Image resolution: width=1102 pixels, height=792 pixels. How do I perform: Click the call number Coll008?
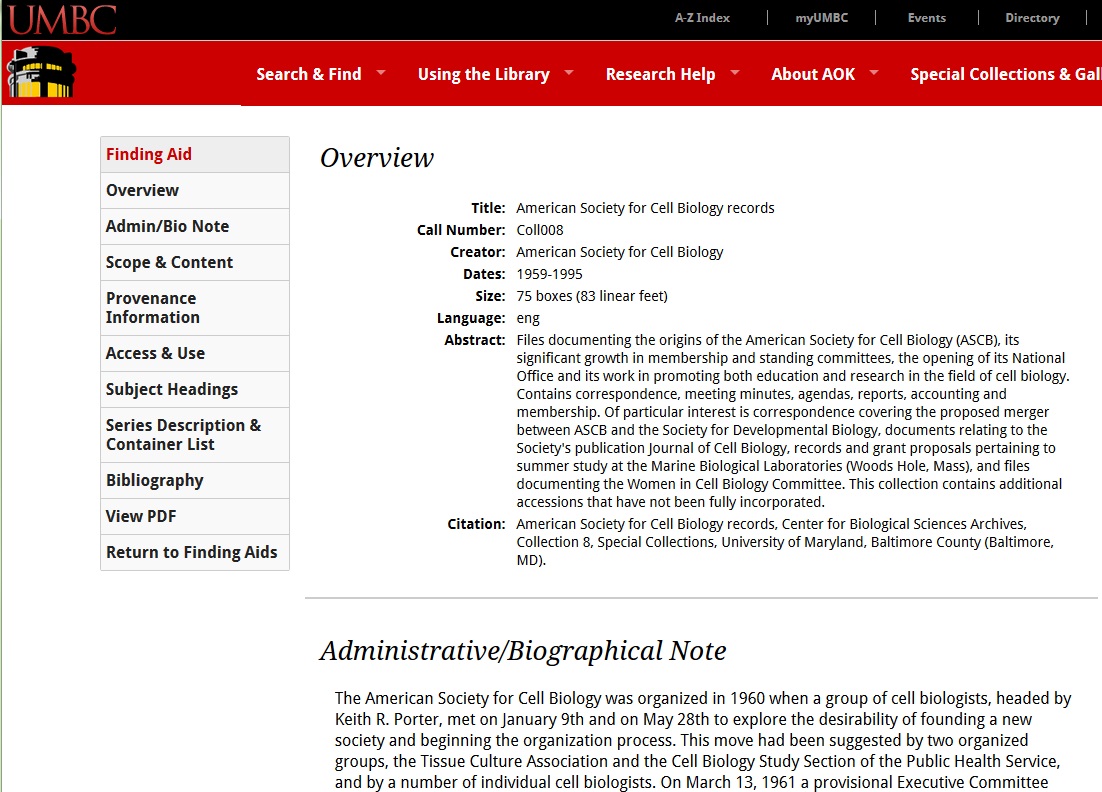[540, 230]
